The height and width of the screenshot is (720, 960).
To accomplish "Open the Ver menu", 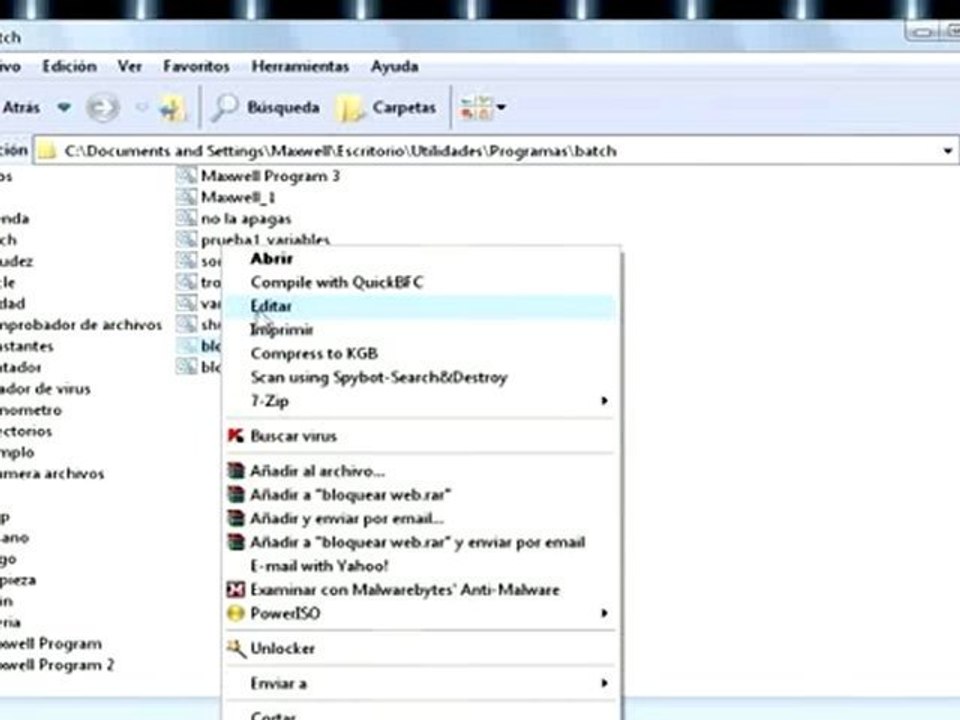I will point(130,66).
